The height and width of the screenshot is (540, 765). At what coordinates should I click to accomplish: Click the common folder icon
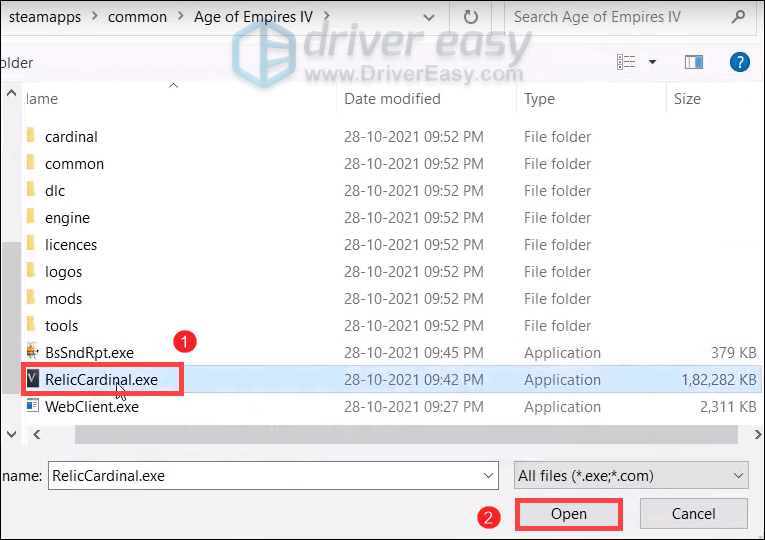pos(31,162)
